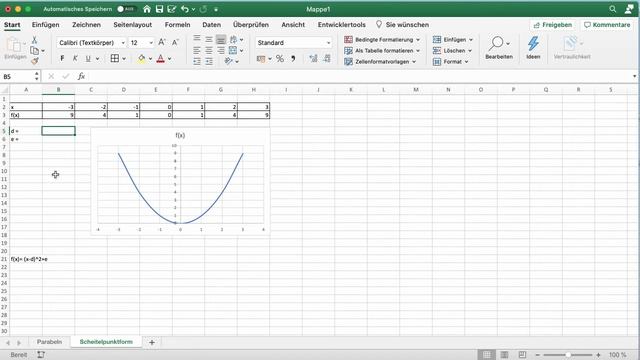The width and height of the screenshot is (640, 360).
Task: Align text right
Action: (221, 51)
